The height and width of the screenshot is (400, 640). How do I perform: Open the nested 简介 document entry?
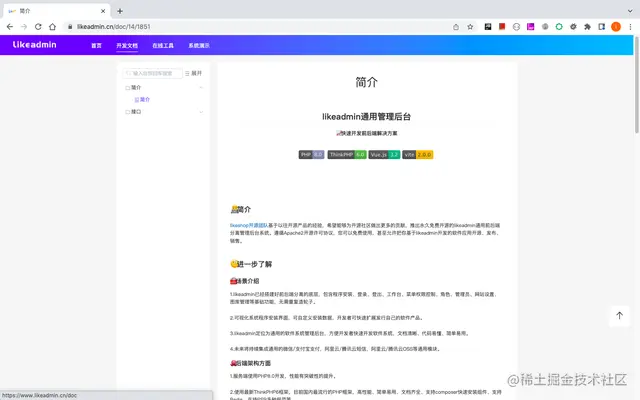point(144,99)
